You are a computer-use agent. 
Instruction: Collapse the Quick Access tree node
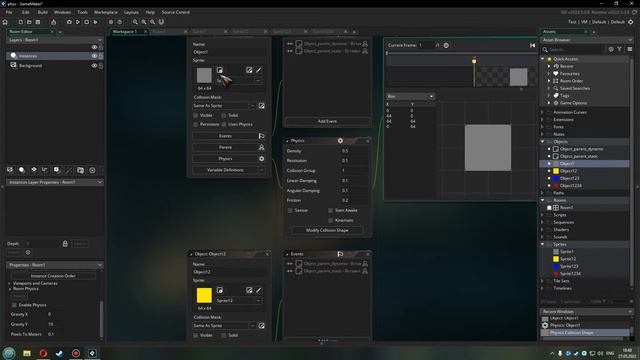[543, 59]
